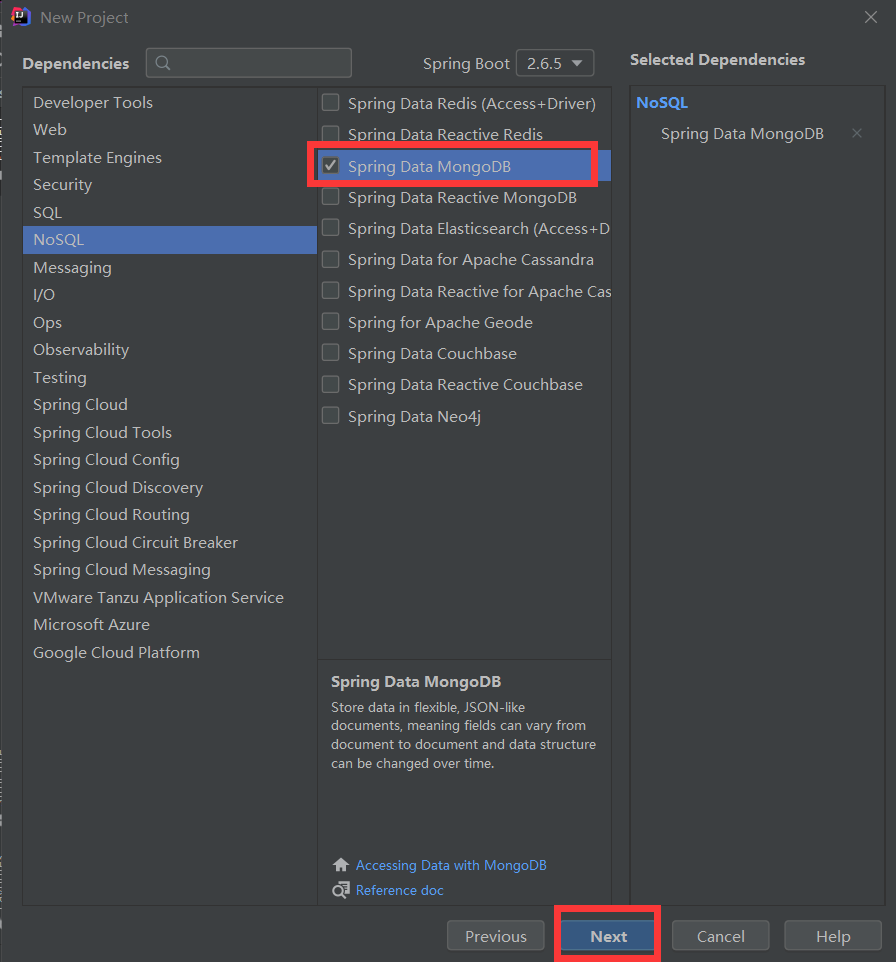Select the Microsoft Azure category

click(91, 624)
